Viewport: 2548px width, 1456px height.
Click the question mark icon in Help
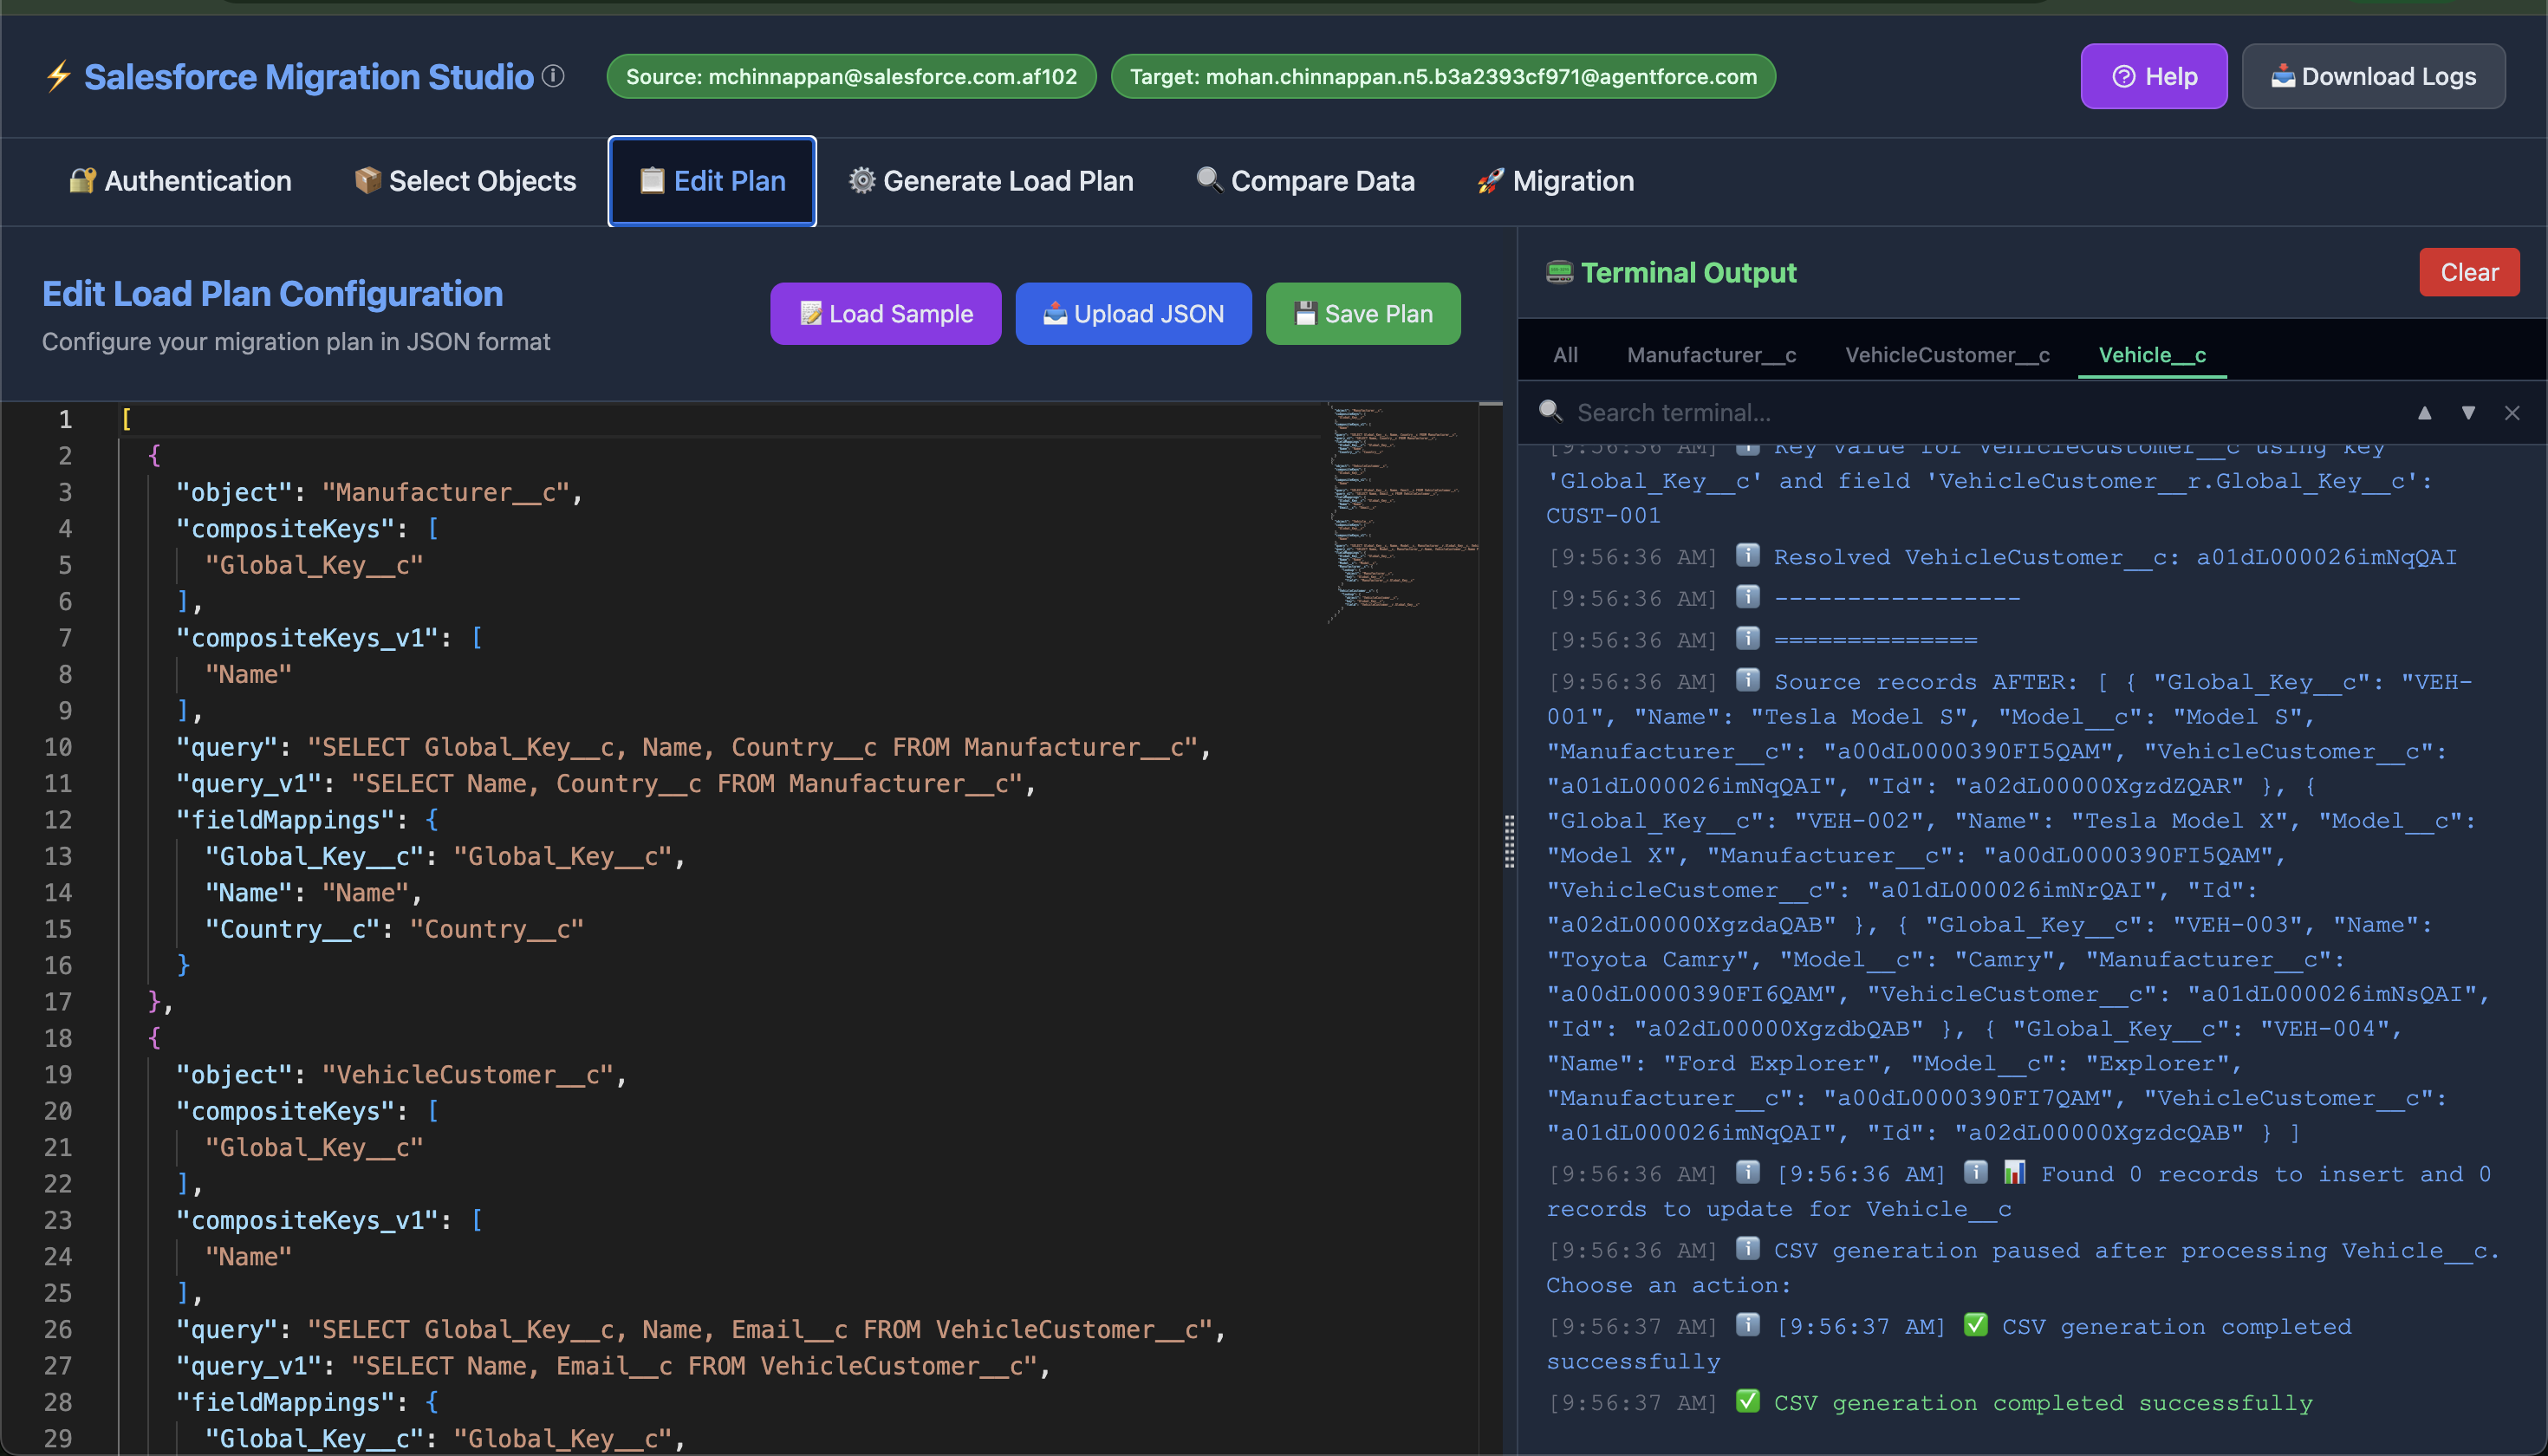point(2124,76)
